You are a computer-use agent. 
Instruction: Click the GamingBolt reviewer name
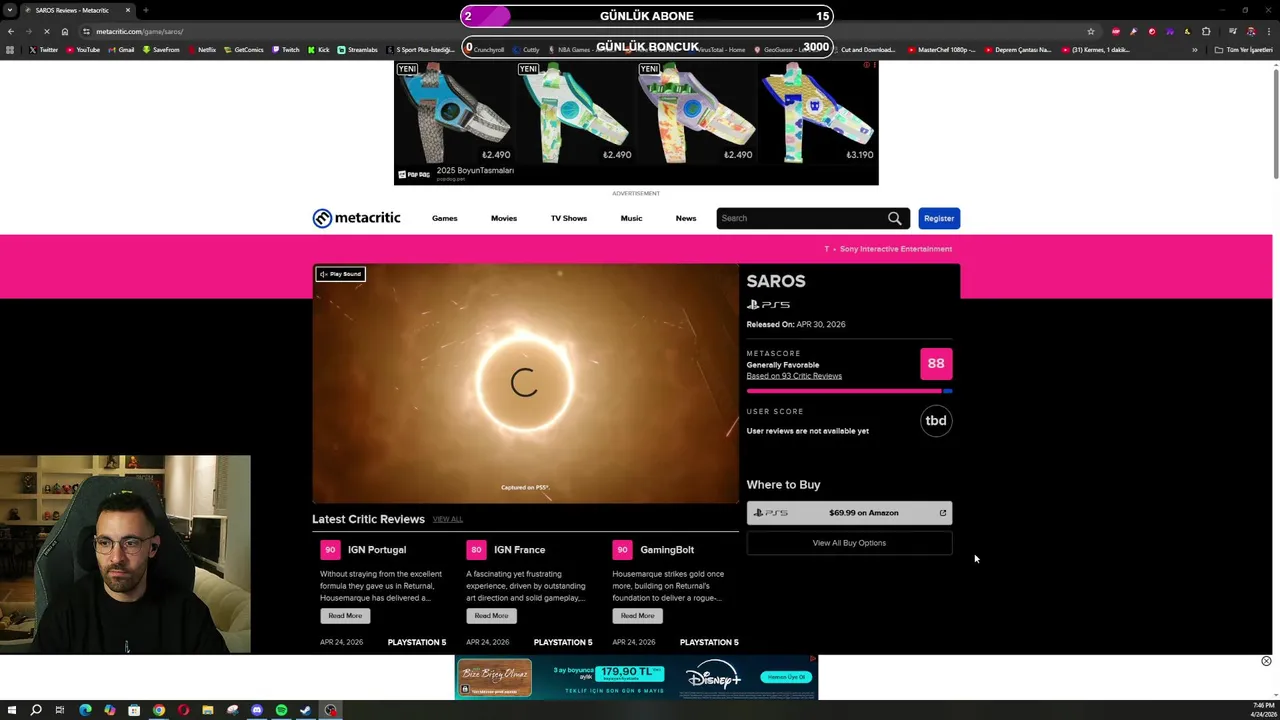pyautogui.click(x=667, y=550)
